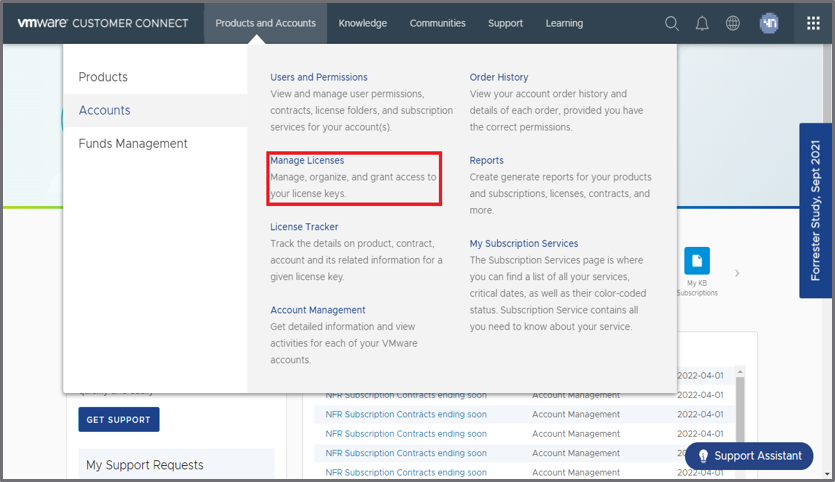Open the Manage Licenses link

click(x=307, y=160)
